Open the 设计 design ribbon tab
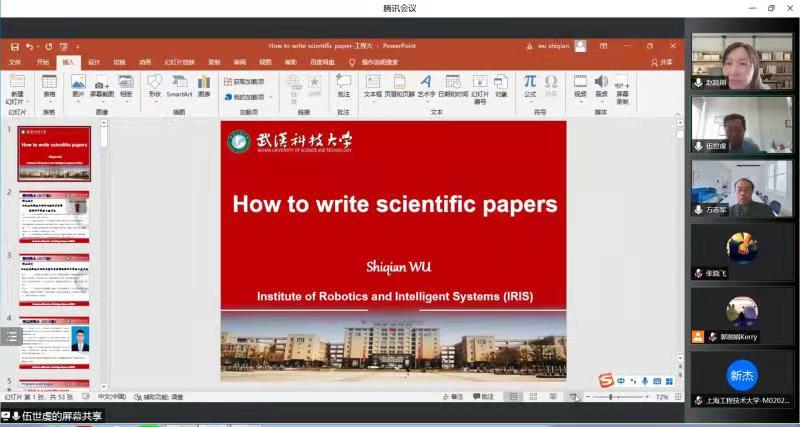Image resolution: width=800 pixels, height=427 pixels. 94,62
